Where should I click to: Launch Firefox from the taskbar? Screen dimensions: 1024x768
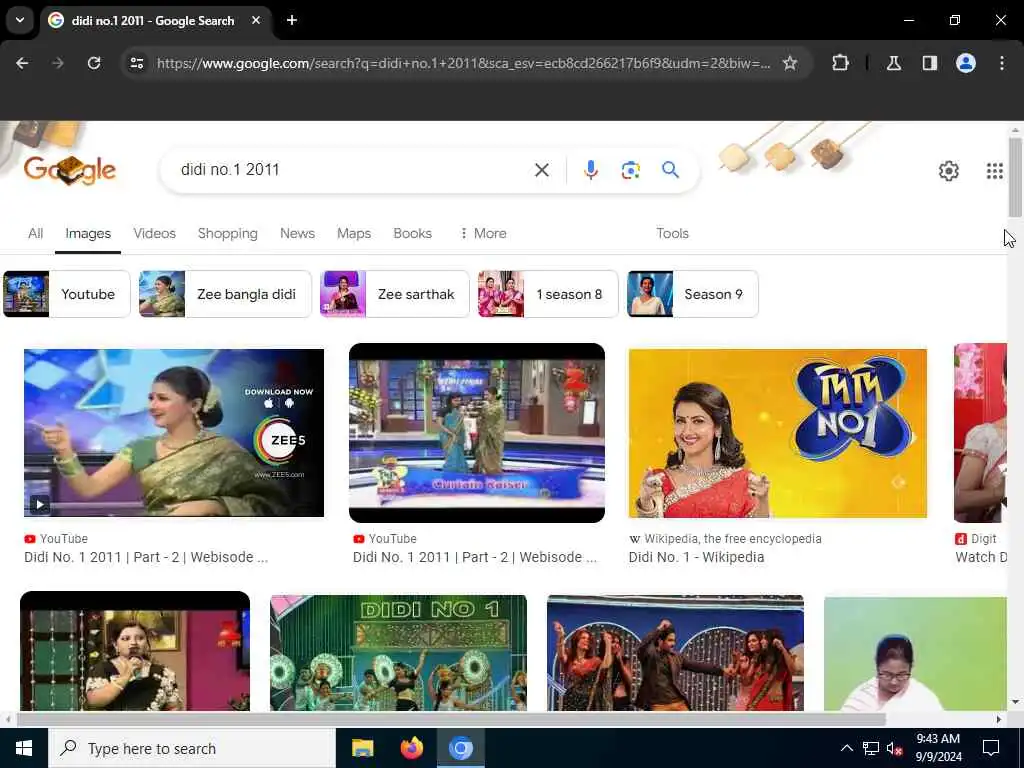click(411, 748)
